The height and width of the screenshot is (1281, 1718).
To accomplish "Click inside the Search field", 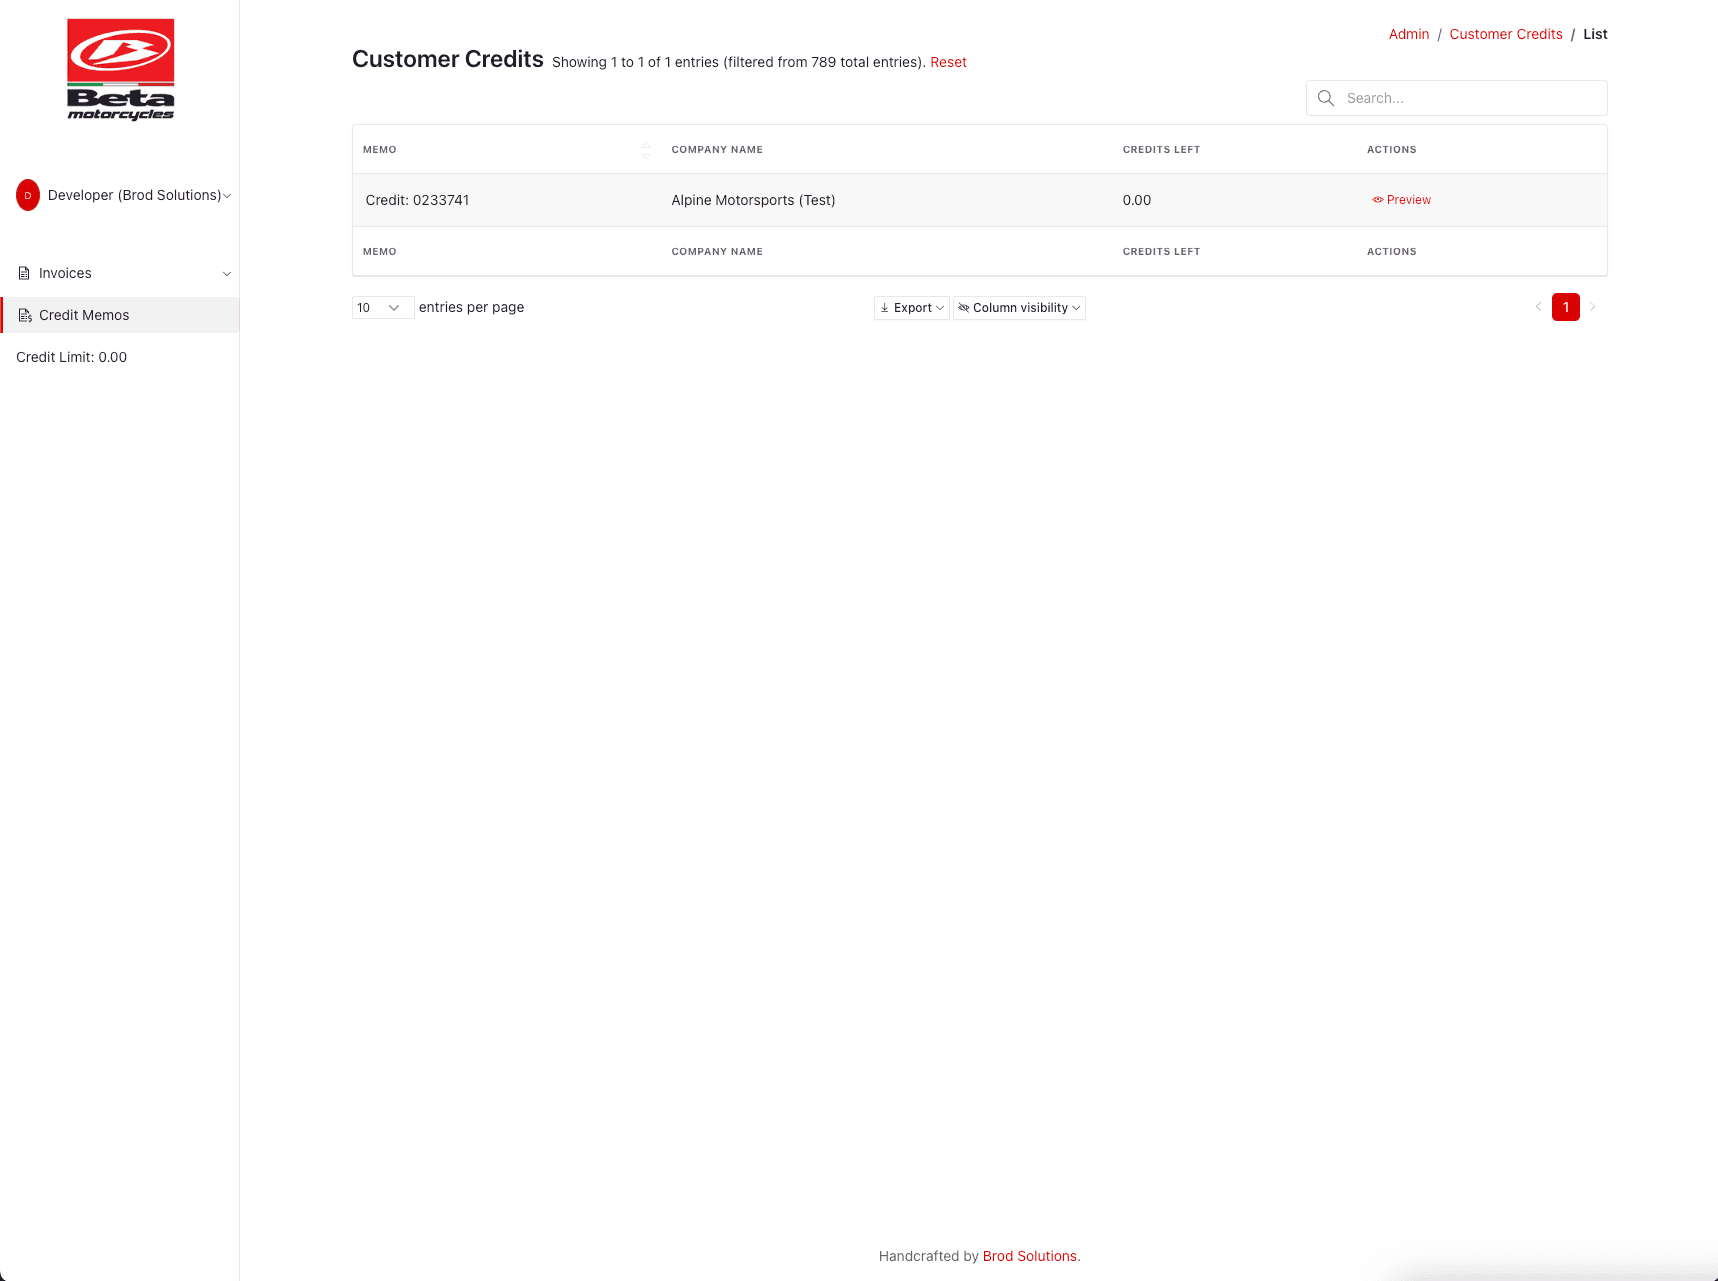I will coord(1455,98).
